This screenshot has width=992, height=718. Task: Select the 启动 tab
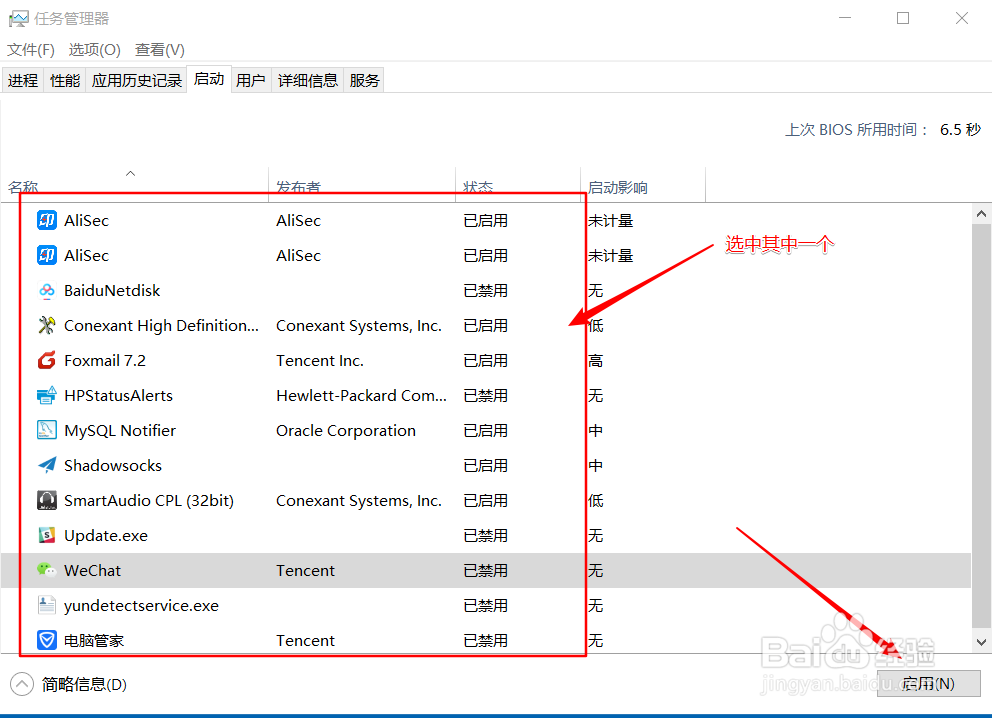click(x=209, y=79)
